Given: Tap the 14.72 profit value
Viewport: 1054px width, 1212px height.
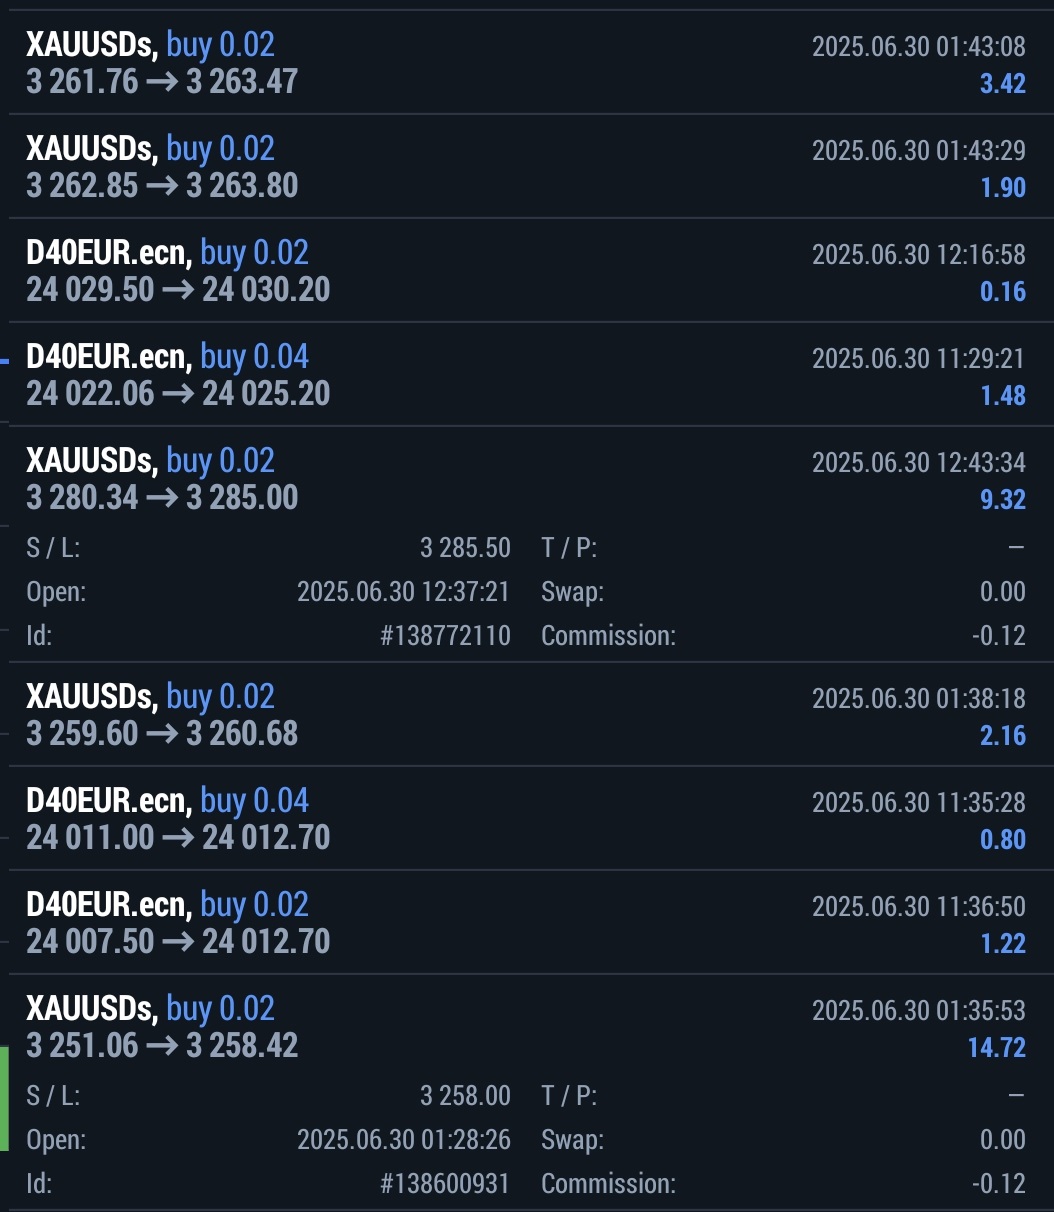Looking at the screenshot, I should tap(996, 1048).
